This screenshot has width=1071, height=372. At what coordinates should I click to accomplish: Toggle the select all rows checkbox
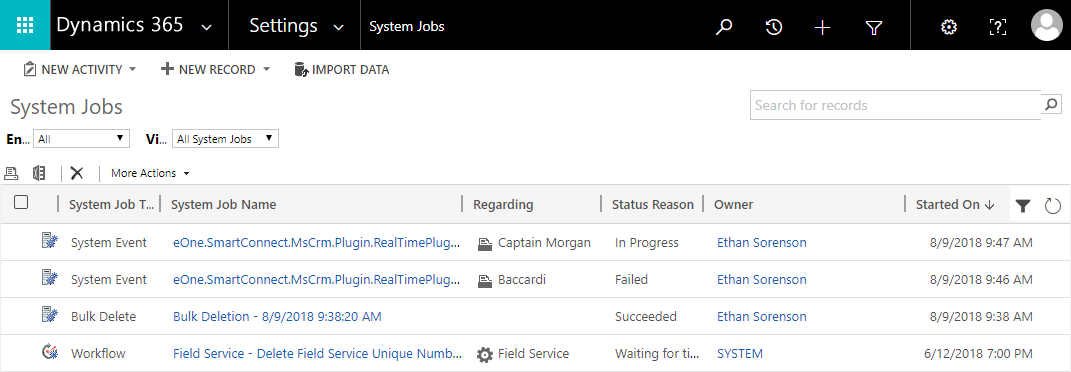[21, 202]
